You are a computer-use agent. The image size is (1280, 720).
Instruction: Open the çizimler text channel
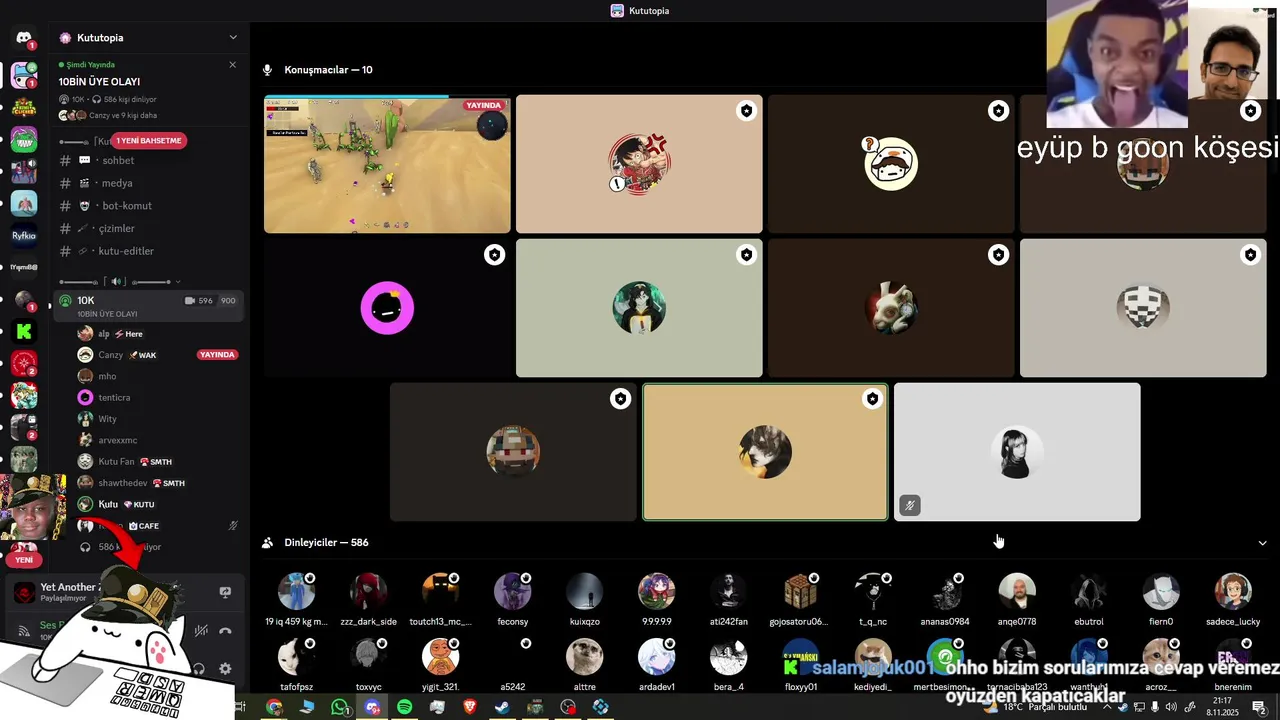(150, 229)
